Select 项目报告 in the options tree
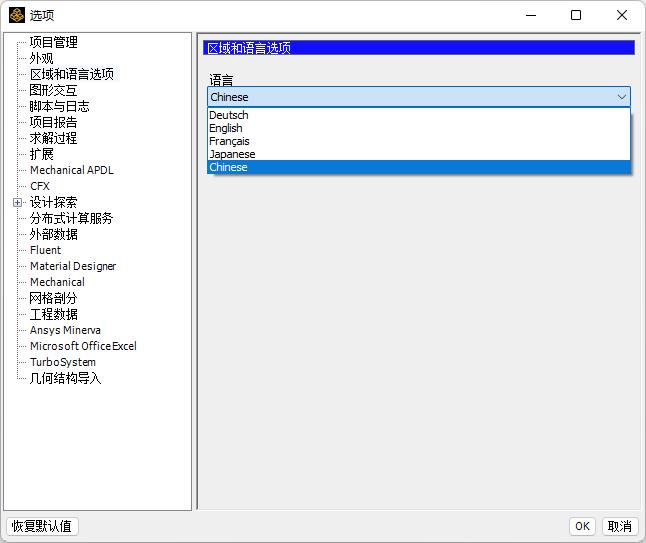Screen dimensions: 646x543 point(53,122)
